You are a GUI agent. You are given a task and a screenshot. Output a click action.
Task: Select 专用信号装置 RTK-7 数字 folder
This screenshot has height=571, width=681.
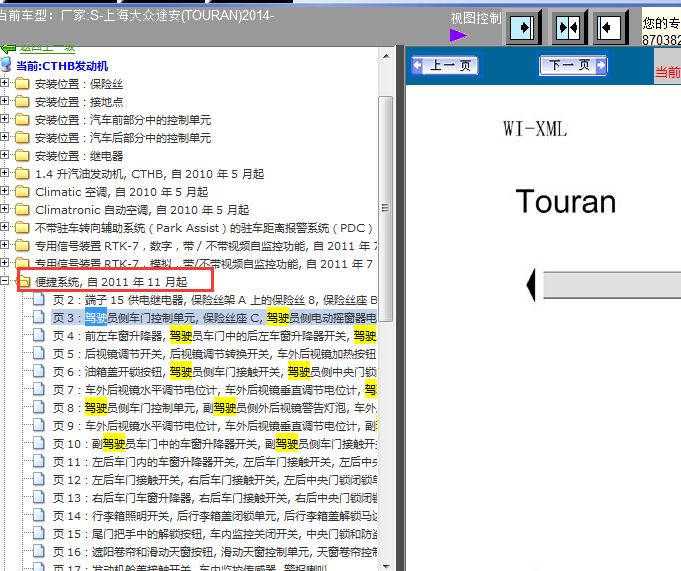pyautogui.click(x=206, y=246)
